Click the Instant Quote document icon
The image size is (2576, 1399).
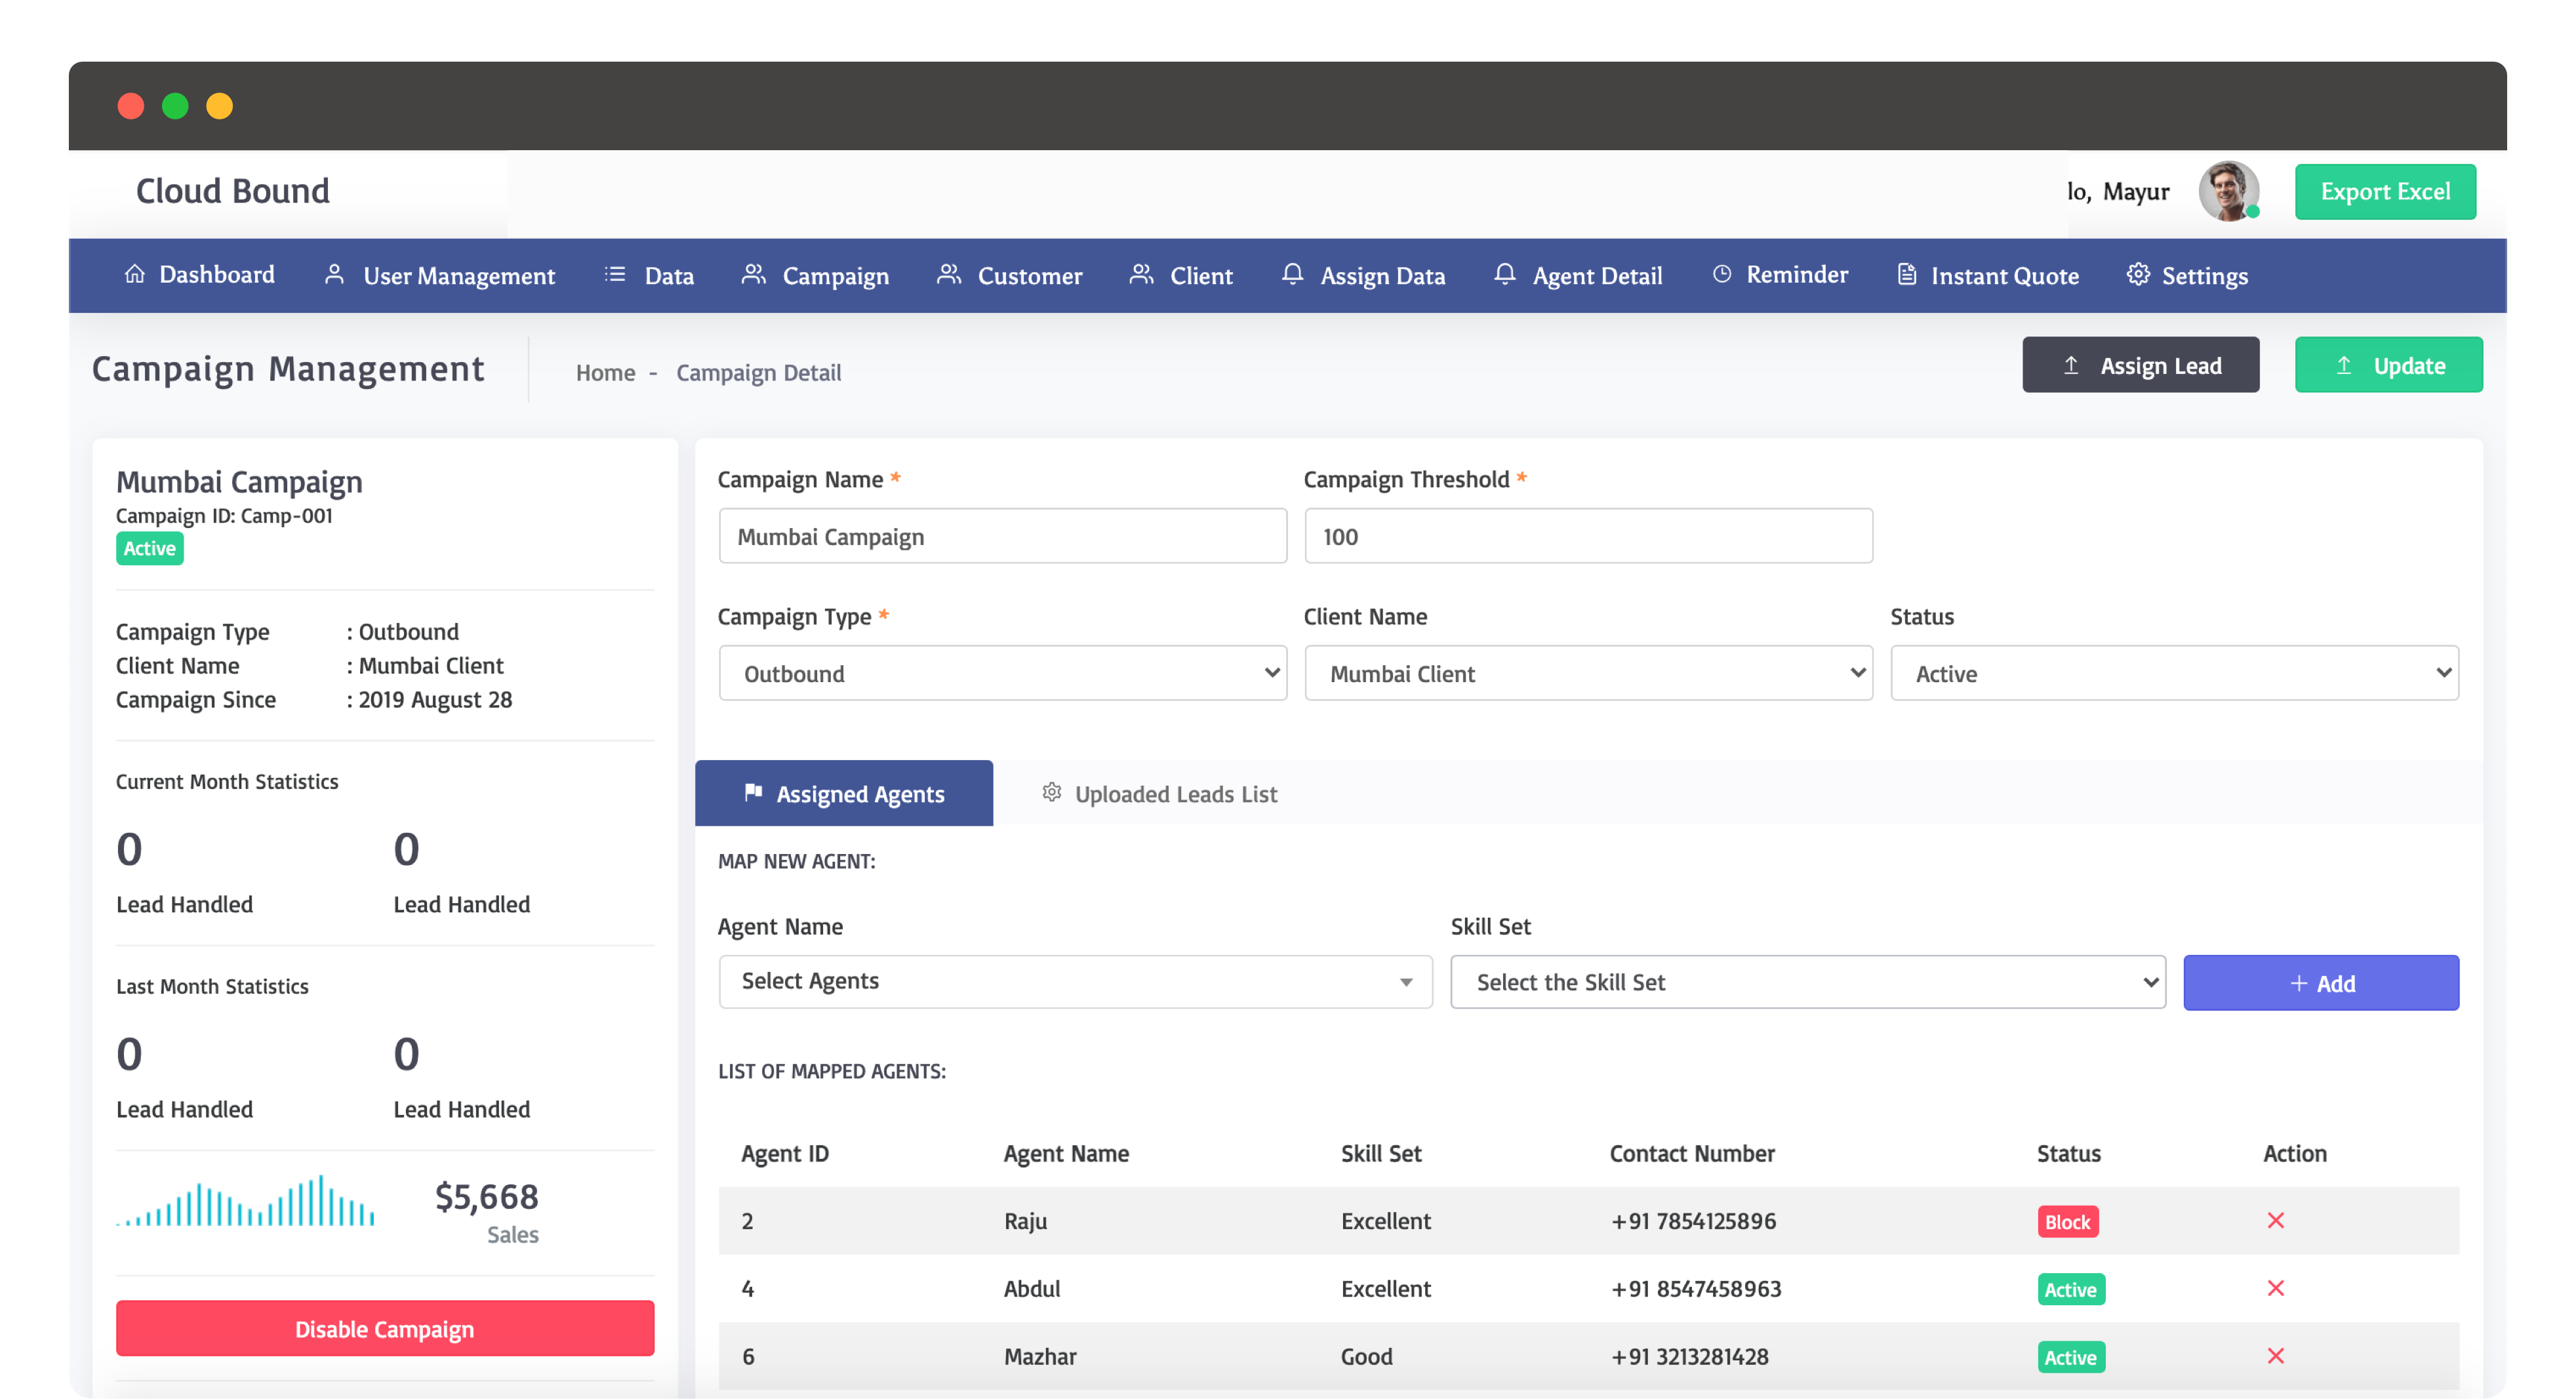pyautogui.click(x=1907, y=274)
